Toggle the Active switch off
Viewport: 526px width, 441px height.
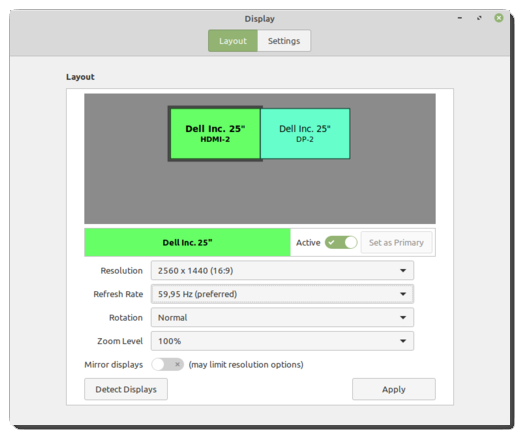coord(341,242)
